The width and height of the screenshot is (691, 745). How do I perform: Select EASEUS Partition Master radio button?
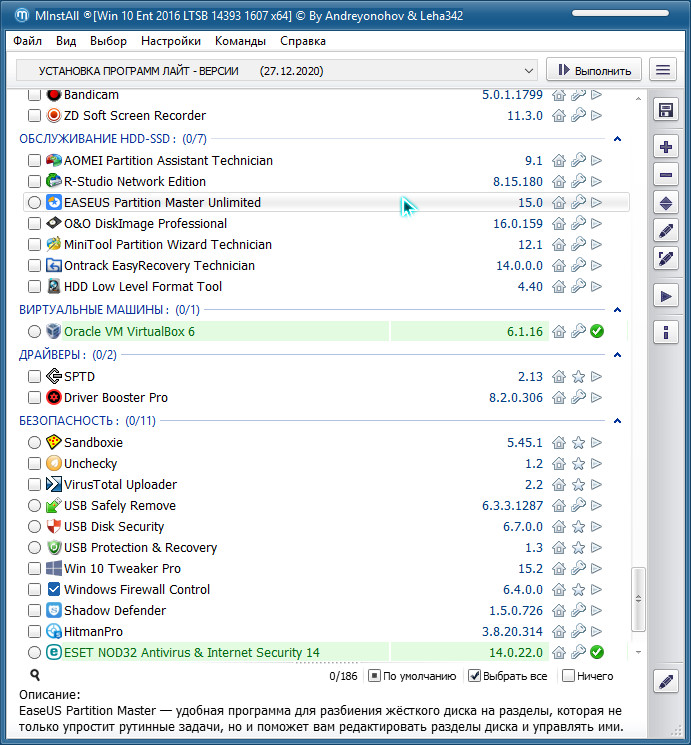pyautogui.click(x=34, y=202)
